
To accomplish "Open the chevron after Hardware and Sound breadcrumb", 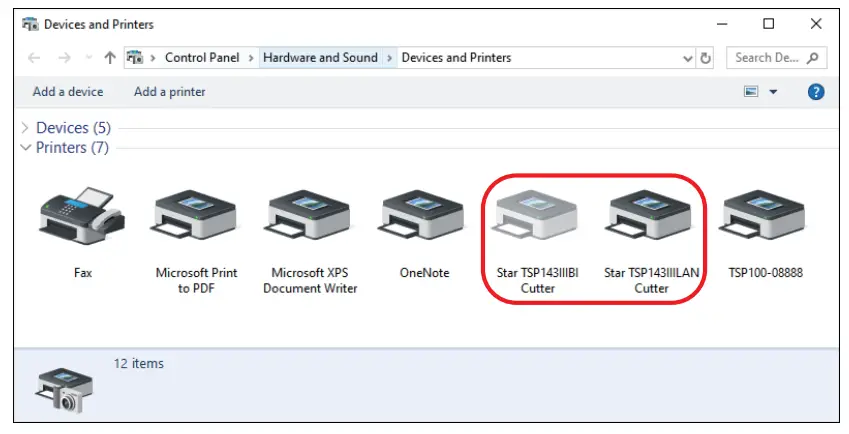I will coord(389,57).
